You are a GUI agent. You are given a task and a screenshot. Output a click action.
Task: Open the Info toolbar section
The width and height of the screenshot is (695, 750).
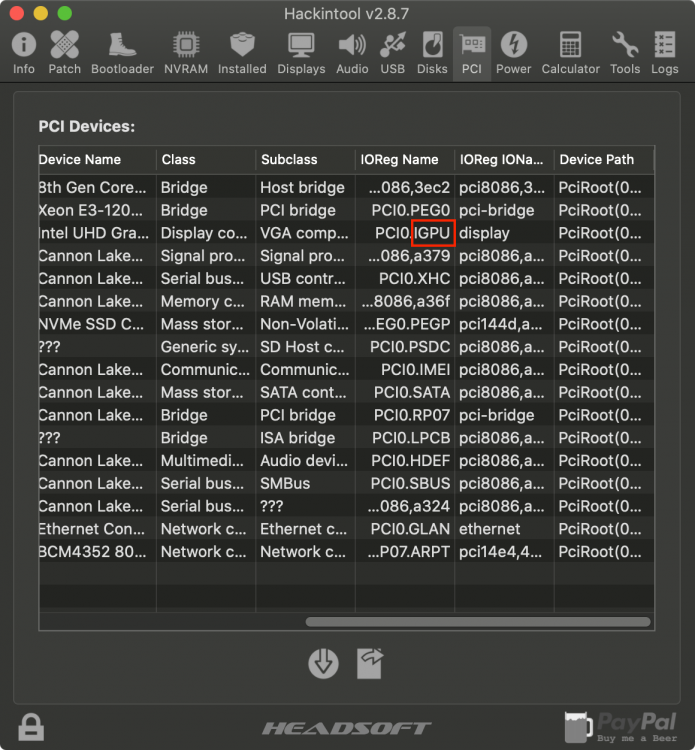pyautogui.click(x=23, y=53)
